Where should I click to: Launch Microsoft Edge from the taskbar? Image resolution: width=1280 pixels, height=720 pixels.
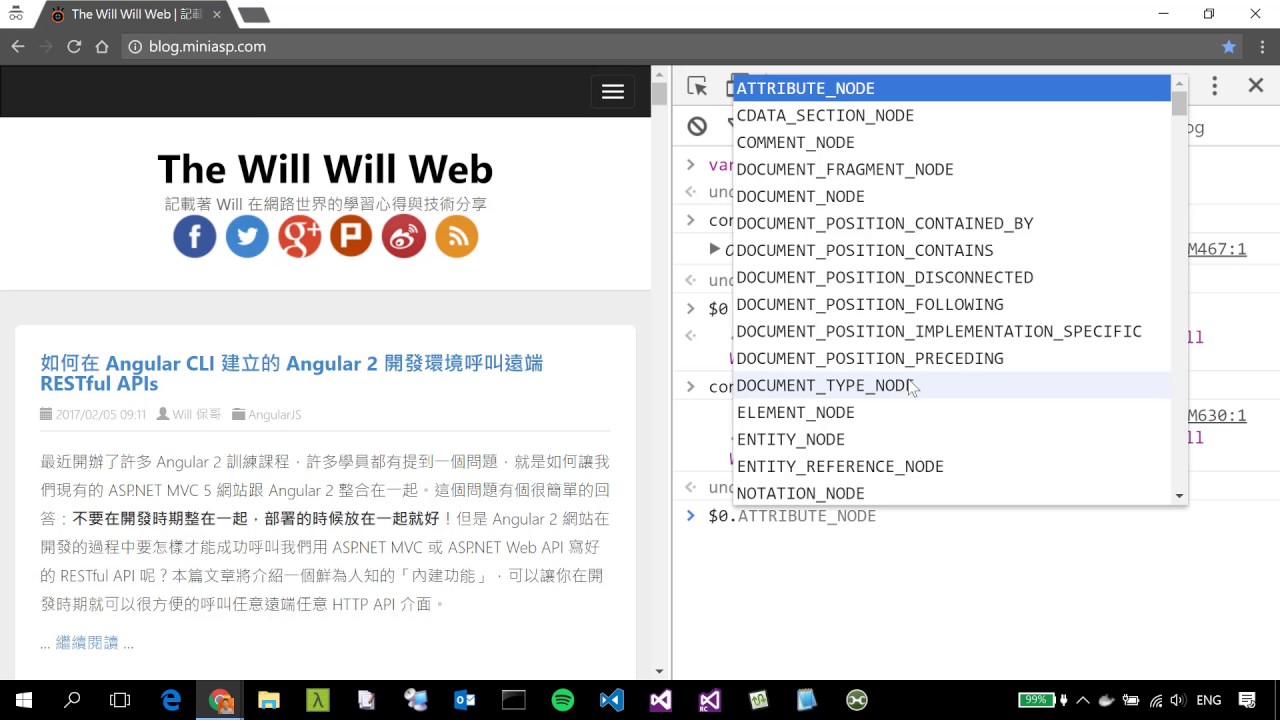171,700
